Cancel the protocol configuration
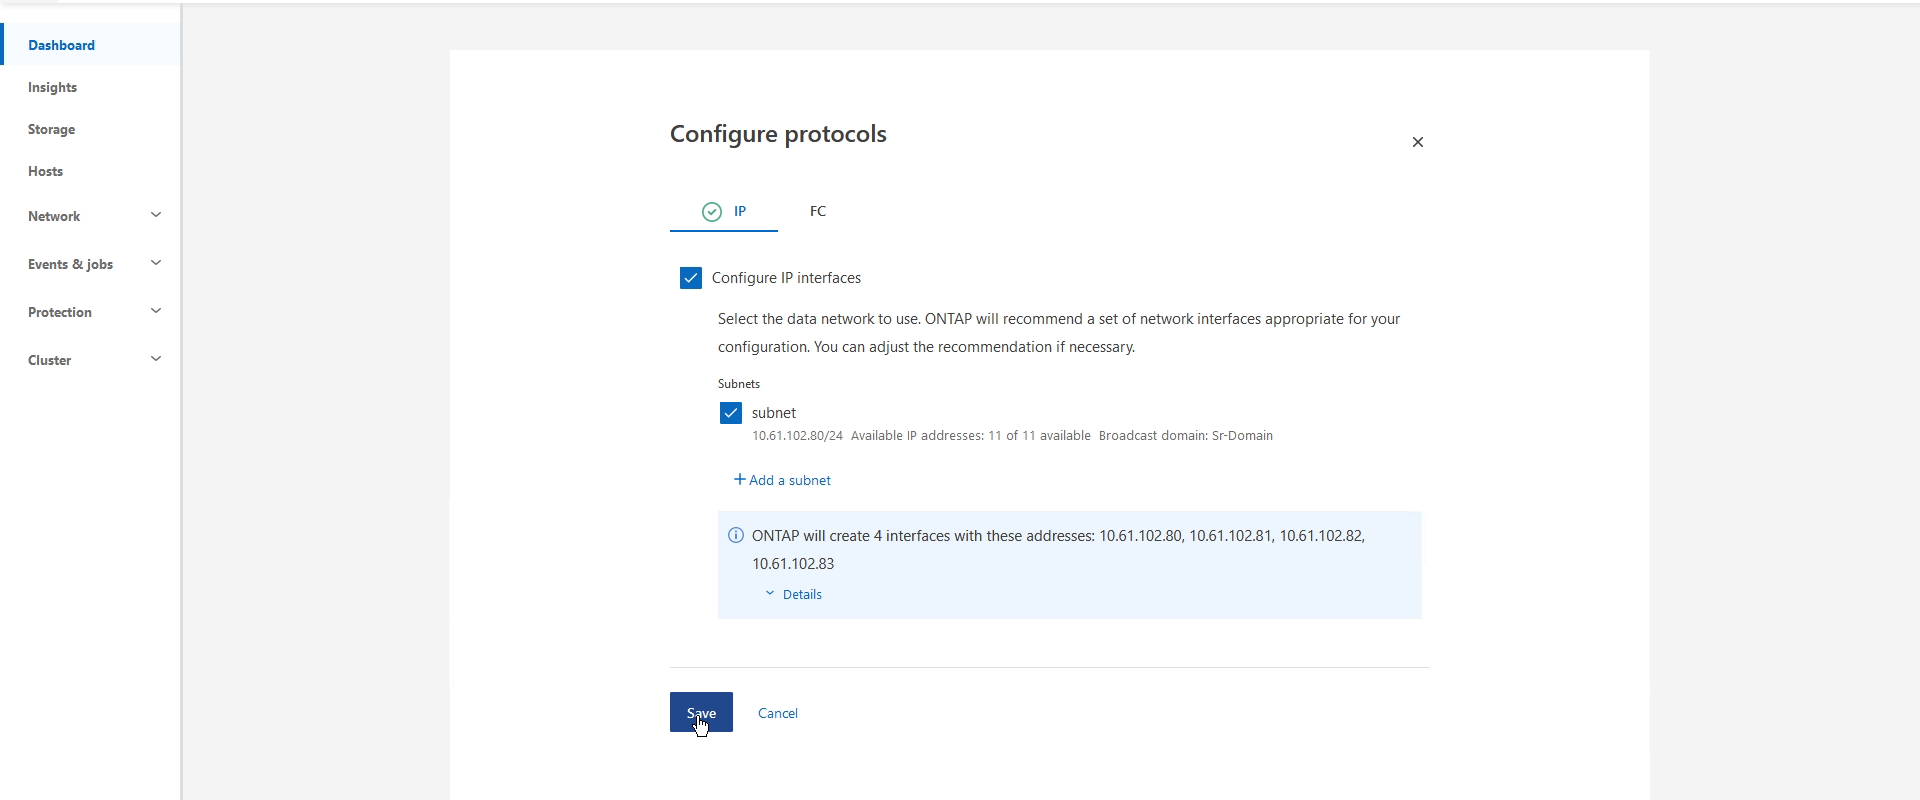 click(778, 713)
